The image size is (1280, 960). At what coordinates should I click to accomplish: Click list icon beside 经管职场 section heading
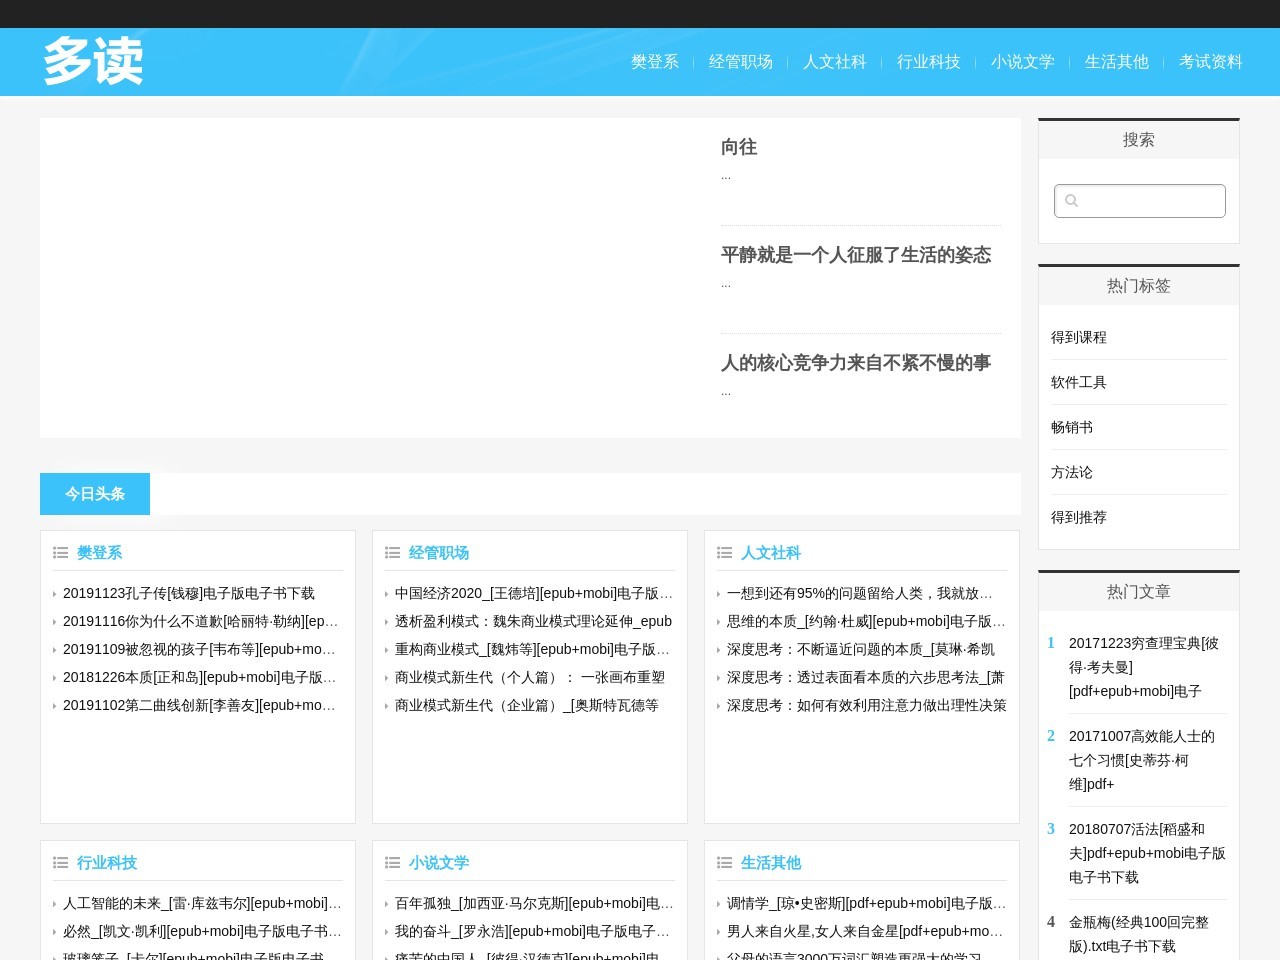[x=393, y=553]
